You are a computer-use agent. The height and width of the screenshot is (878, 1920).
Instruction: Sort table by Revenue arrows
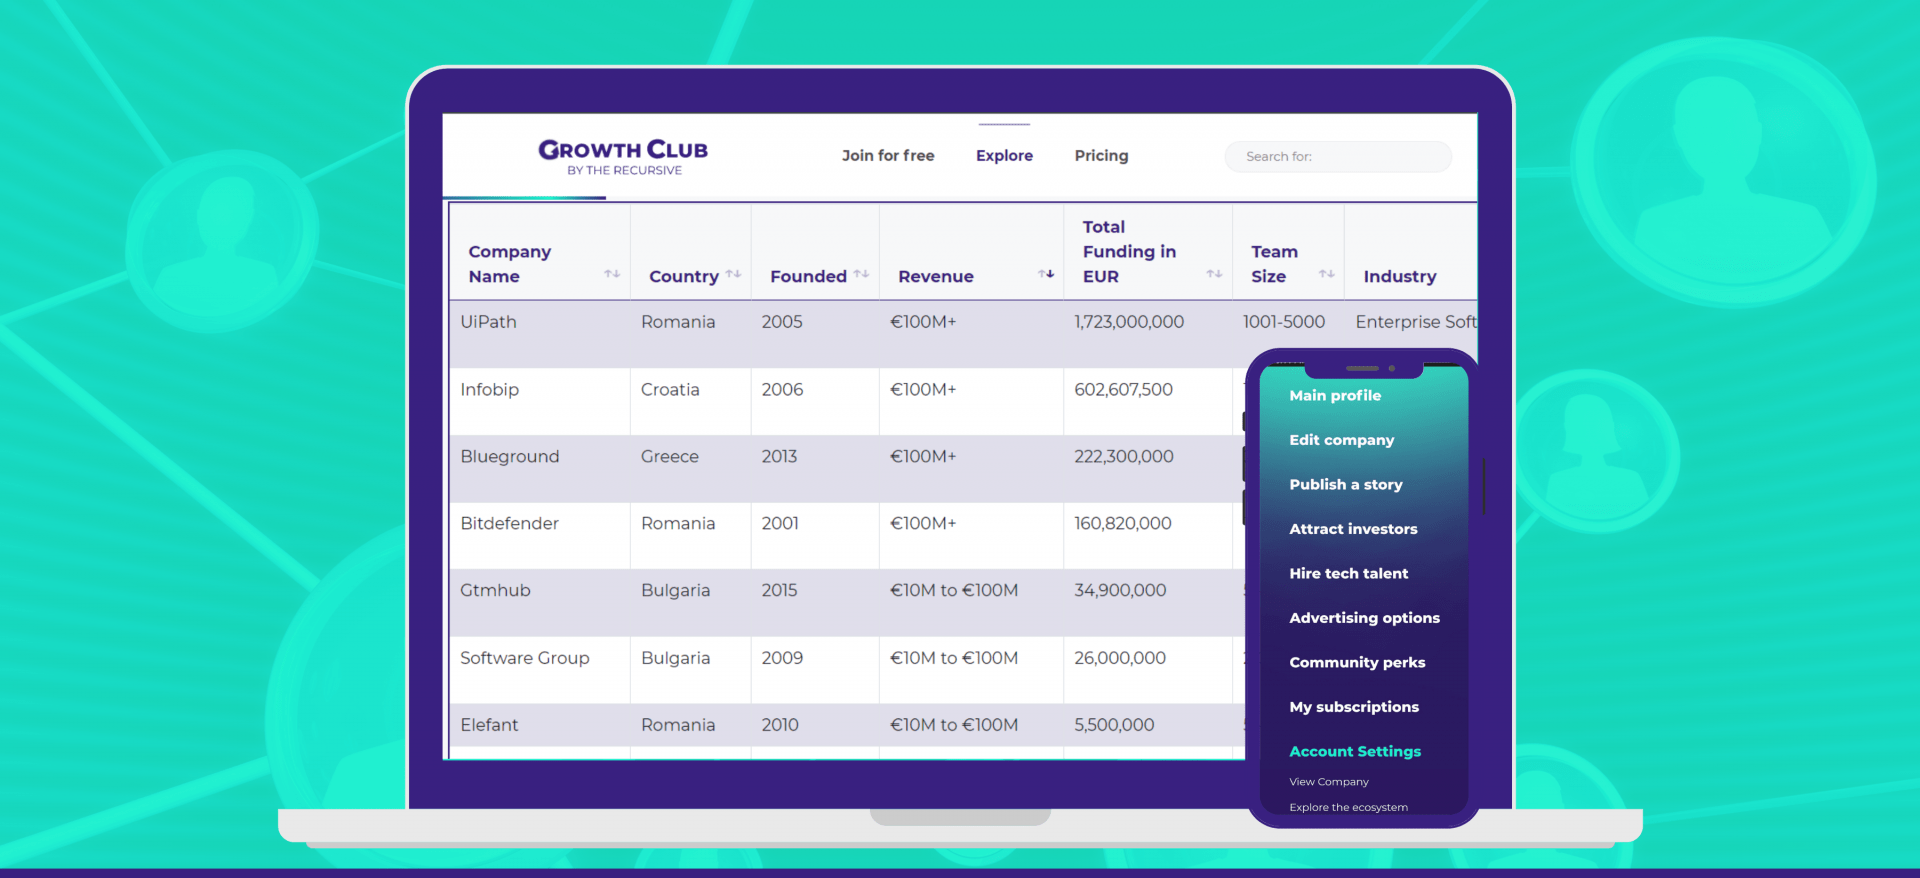point(1046,274)
